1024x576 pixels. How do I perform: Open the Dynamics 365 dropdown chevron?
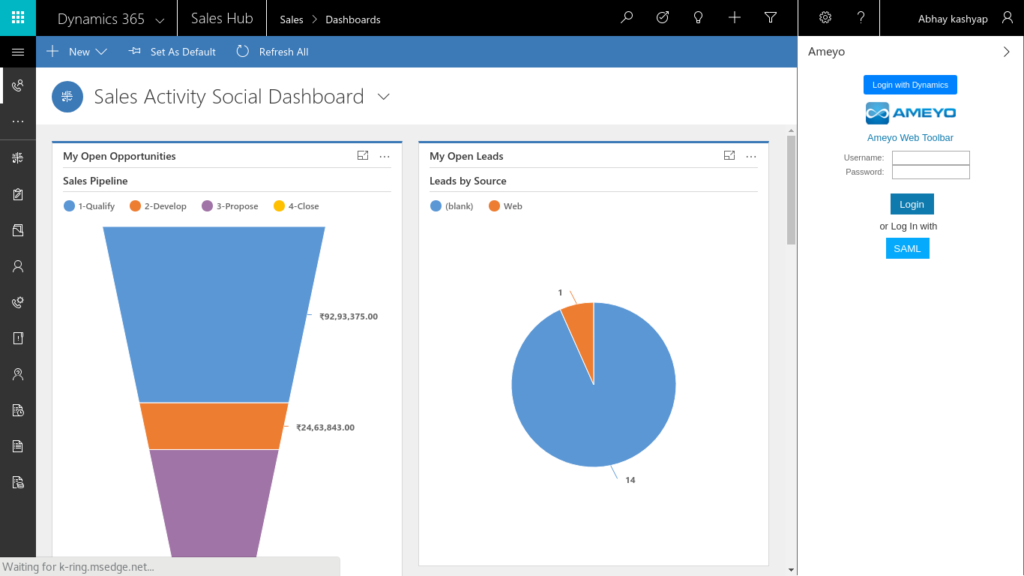[x=160, y=20]
